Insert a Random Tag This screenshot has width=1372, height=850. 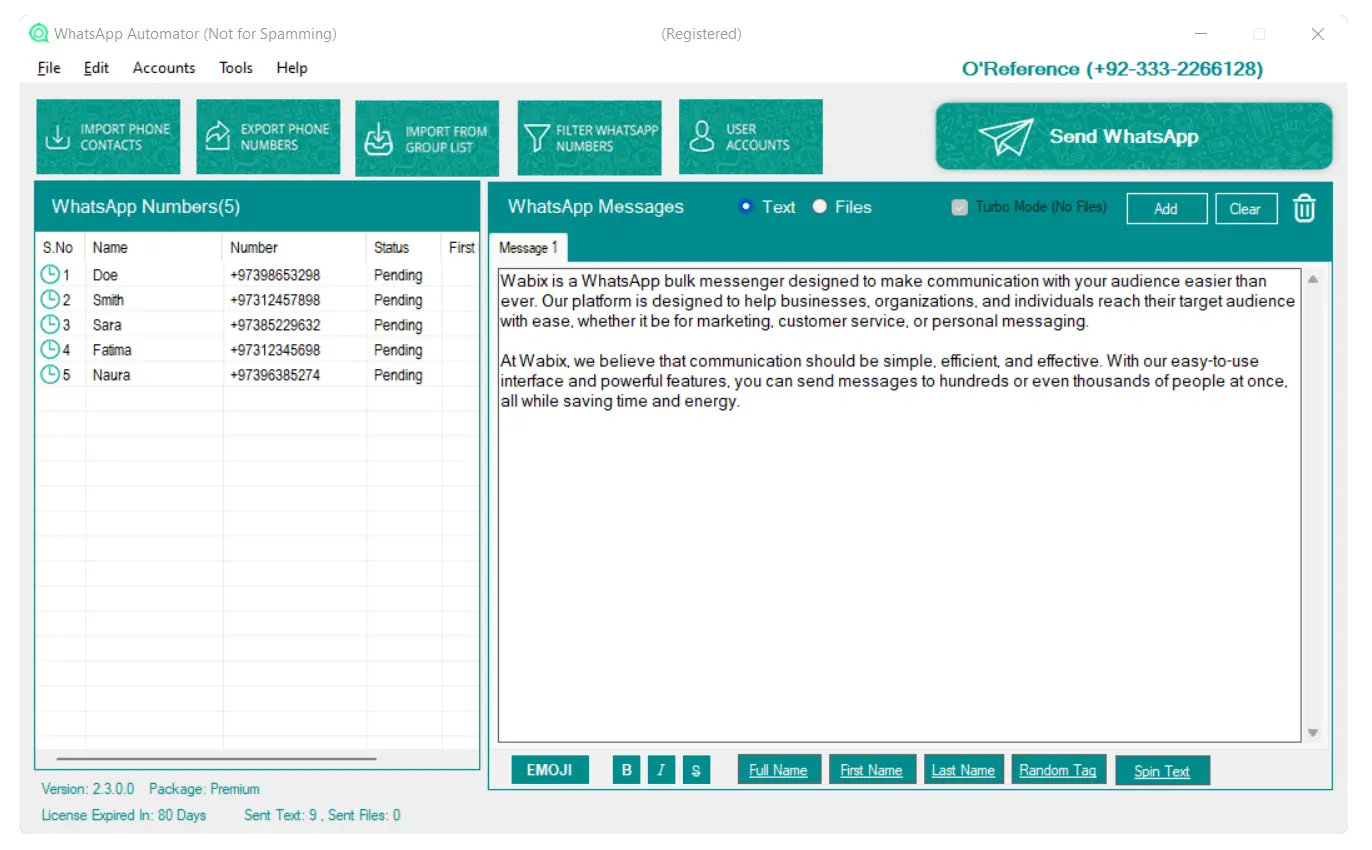click(1058, 770)
